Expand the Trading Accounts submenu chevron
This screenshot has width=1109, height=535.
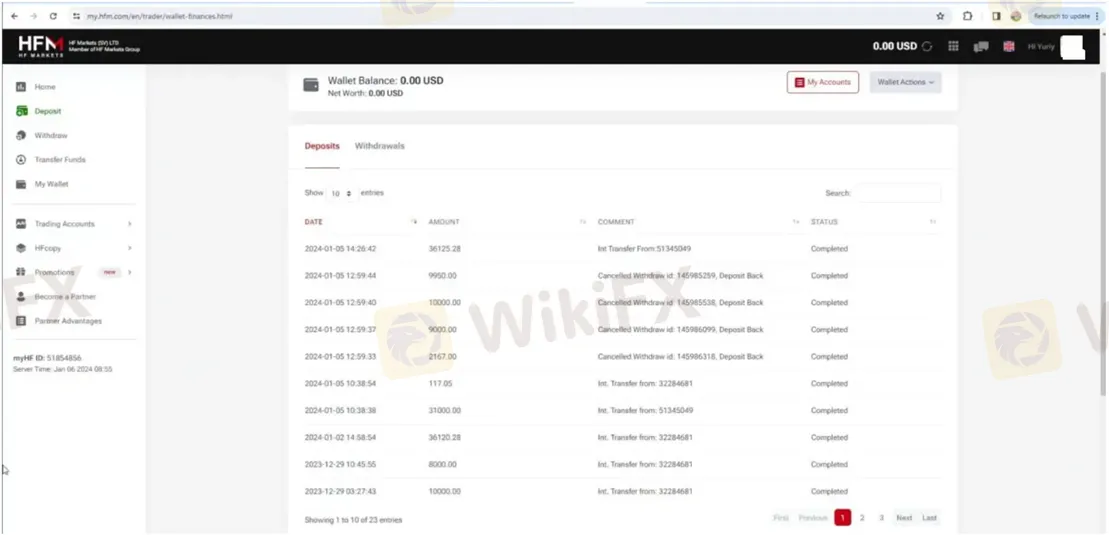click(129, 224)
